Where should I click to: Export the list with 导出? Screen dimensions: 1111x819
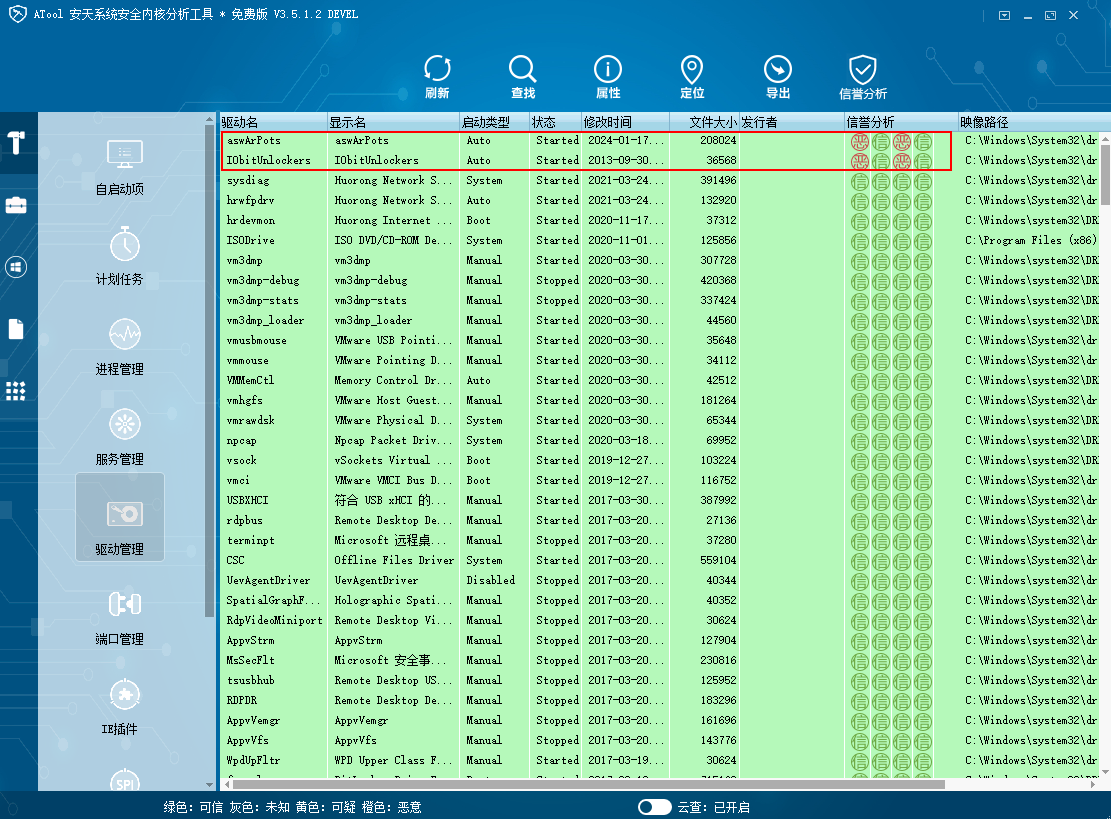778,77
